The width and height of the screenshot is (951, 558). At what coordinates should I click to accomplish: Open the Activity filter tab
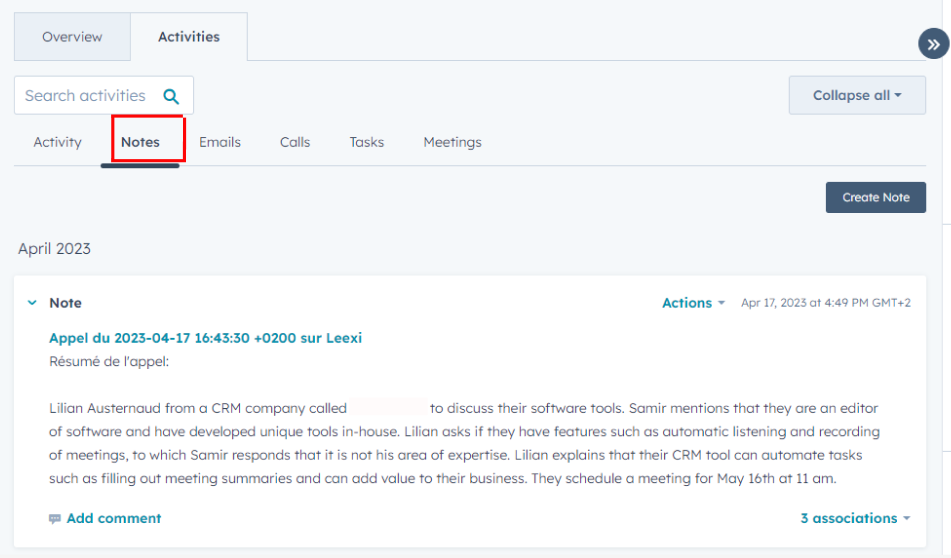(58, 142)
